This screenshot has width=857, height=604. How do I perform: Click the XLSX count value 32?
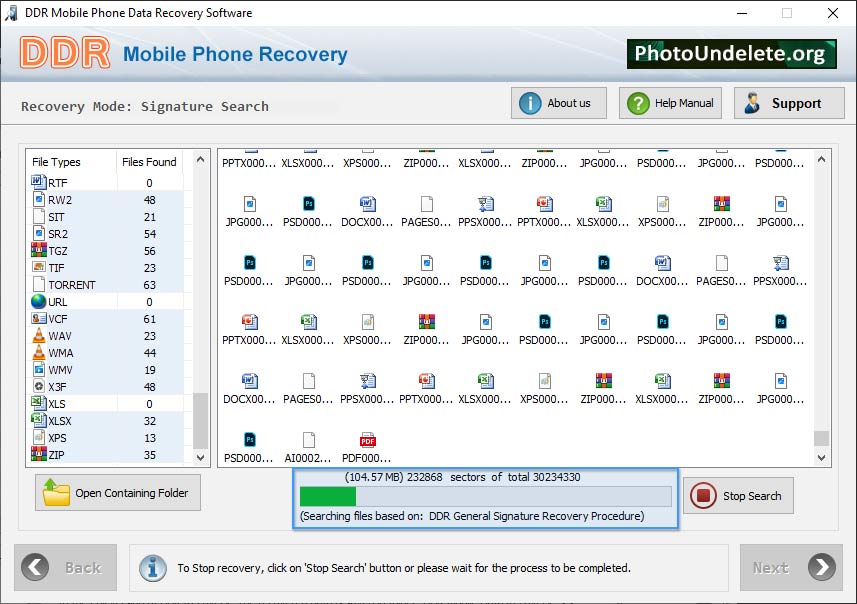149,421
